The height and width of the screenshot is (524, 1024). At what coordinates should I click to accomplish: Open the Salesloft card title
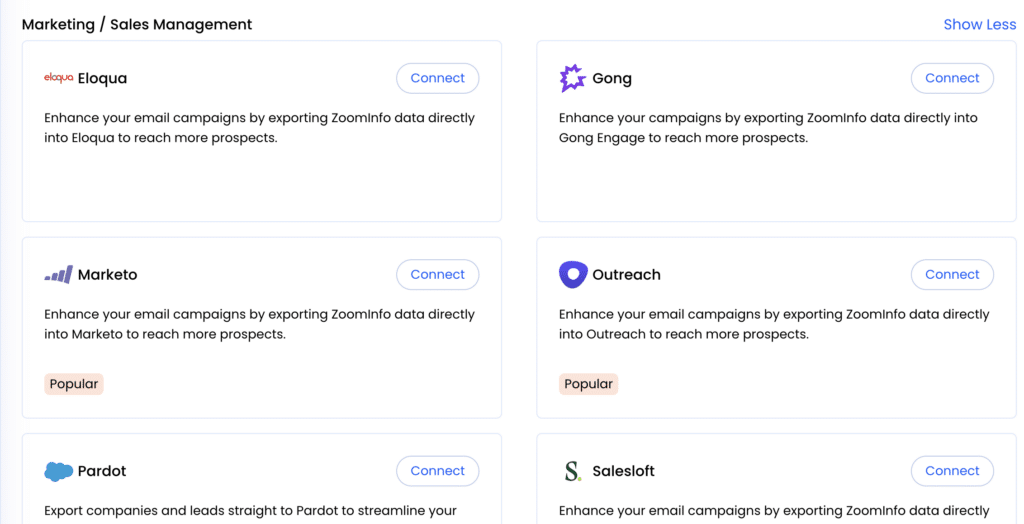623,471
